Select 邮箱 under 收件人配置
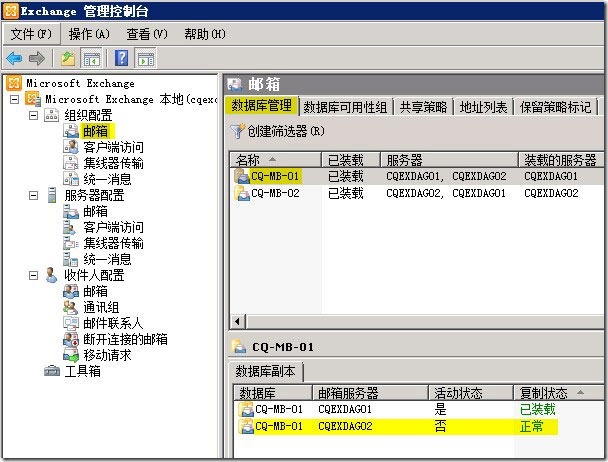Image resolution: width=608 pixels, height=462 pixels. click(x=95, y=291)
